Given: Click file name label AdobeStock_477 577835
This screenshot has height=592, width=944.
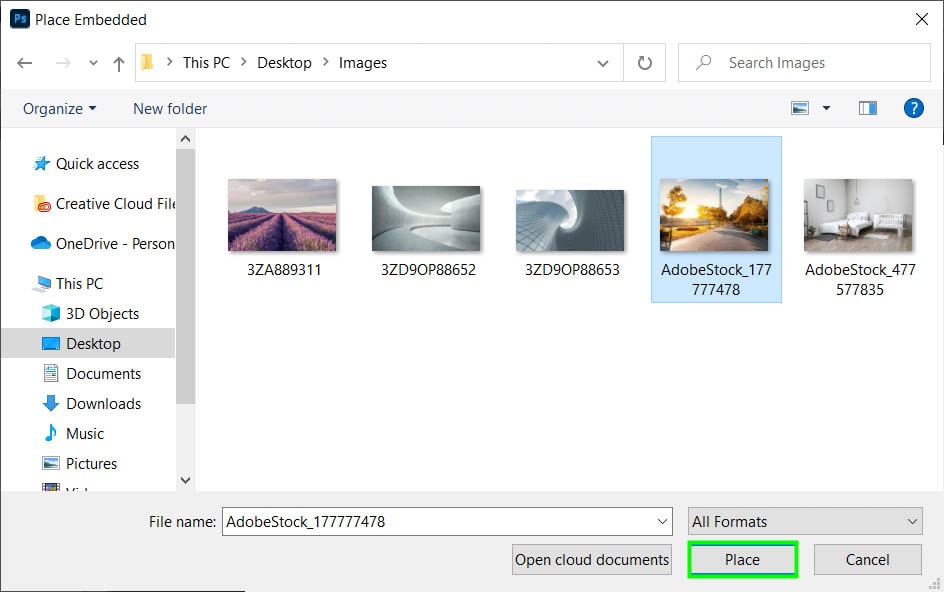Looking at the screenshot, I should pyautogui.click(x=860, y=279).
